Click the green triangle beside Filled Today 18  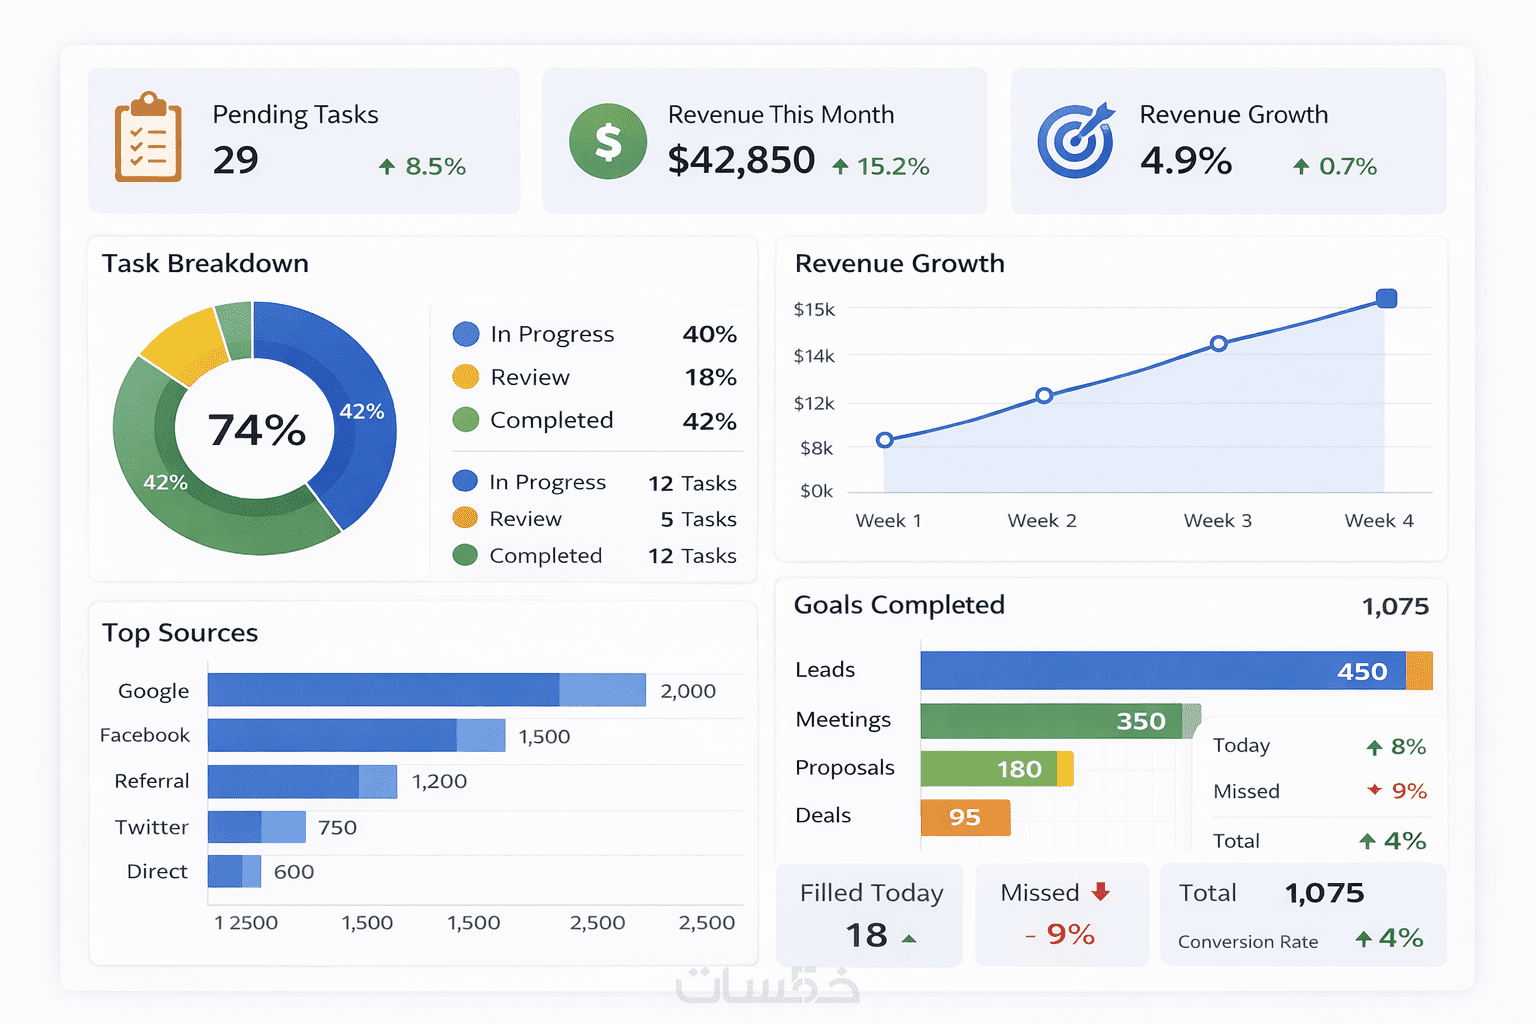pyautogui.click(x=909, y=939)
